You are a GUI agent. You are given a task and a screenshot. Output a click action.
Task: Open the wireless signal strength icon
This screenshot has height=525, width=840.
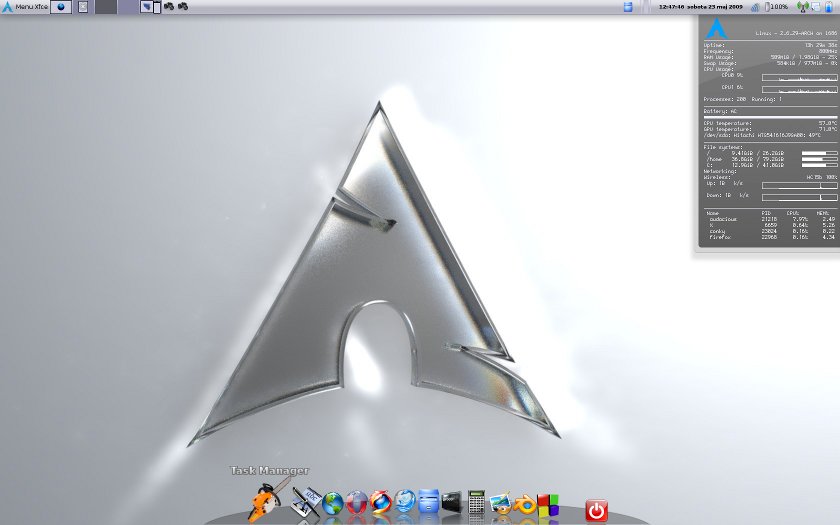pyautogui.click(x=755, y=7)
